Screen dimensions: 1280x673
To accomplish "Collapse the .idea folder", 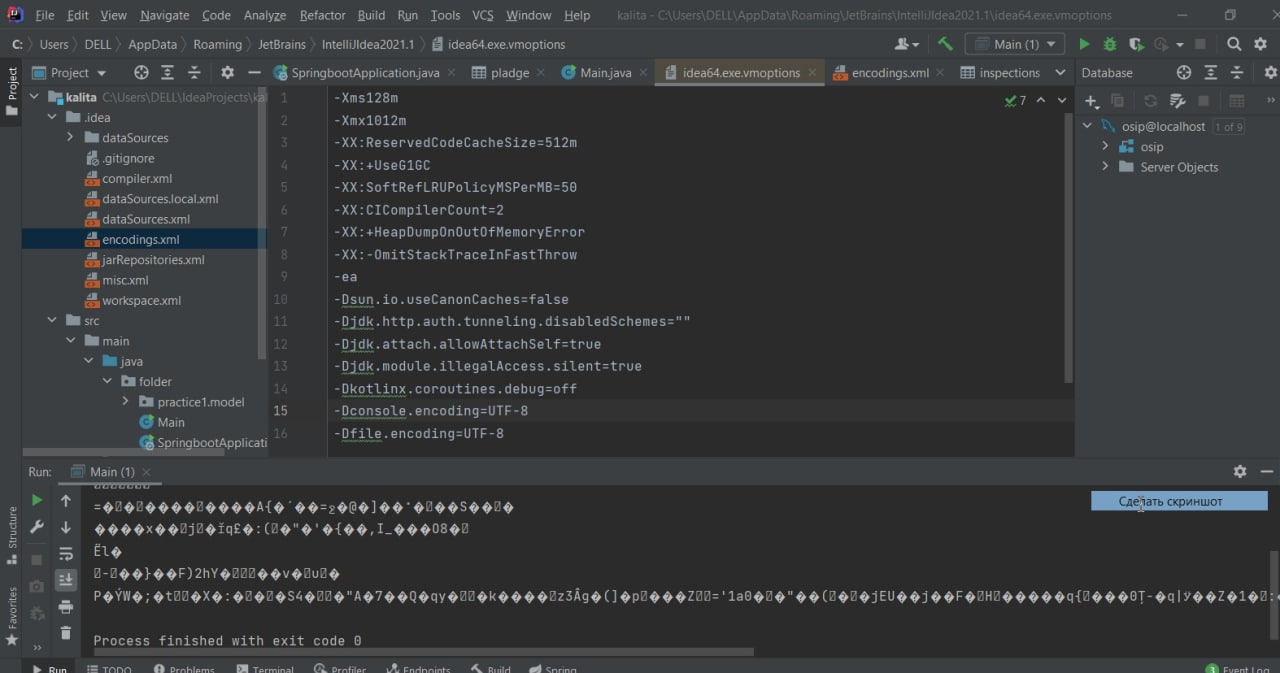I will tap(52, 117).
